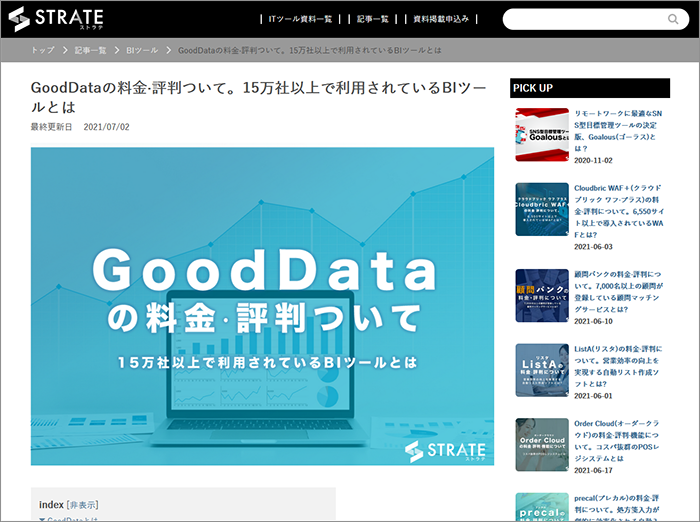Open the 顧問バンク article link
The width and height of the screenshot is (700, 522).
tap(618, 292)
